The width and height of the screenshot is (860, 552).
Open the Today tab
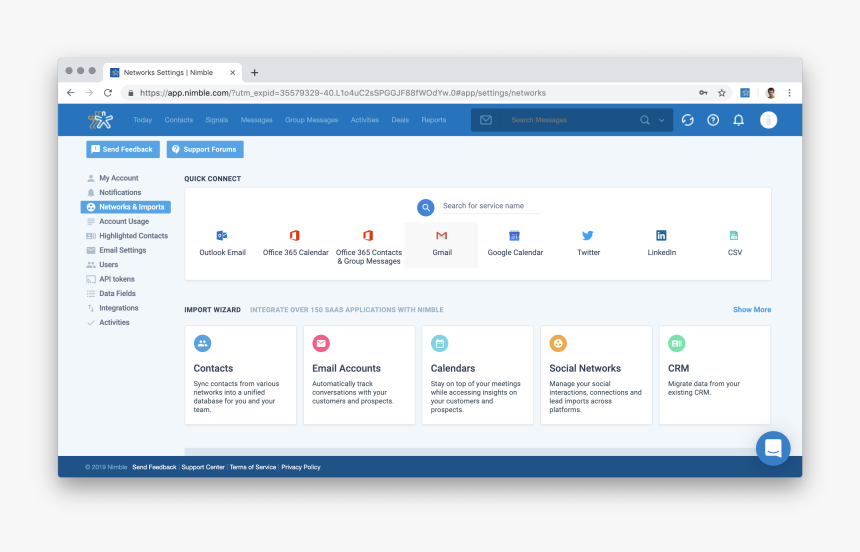pos(143,120)
